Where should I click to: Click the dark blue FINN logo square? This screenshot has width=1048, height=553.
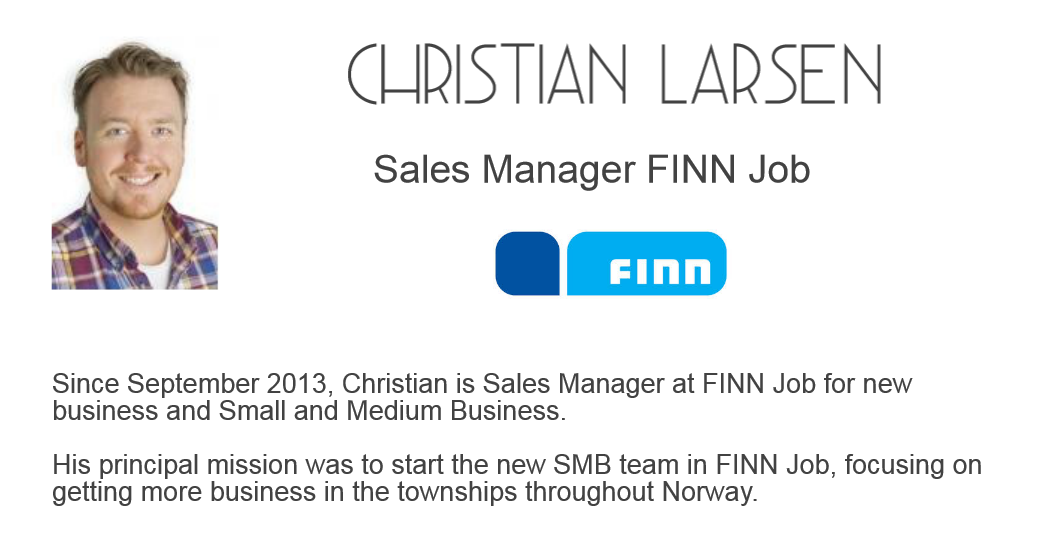[x=527, y=264]
